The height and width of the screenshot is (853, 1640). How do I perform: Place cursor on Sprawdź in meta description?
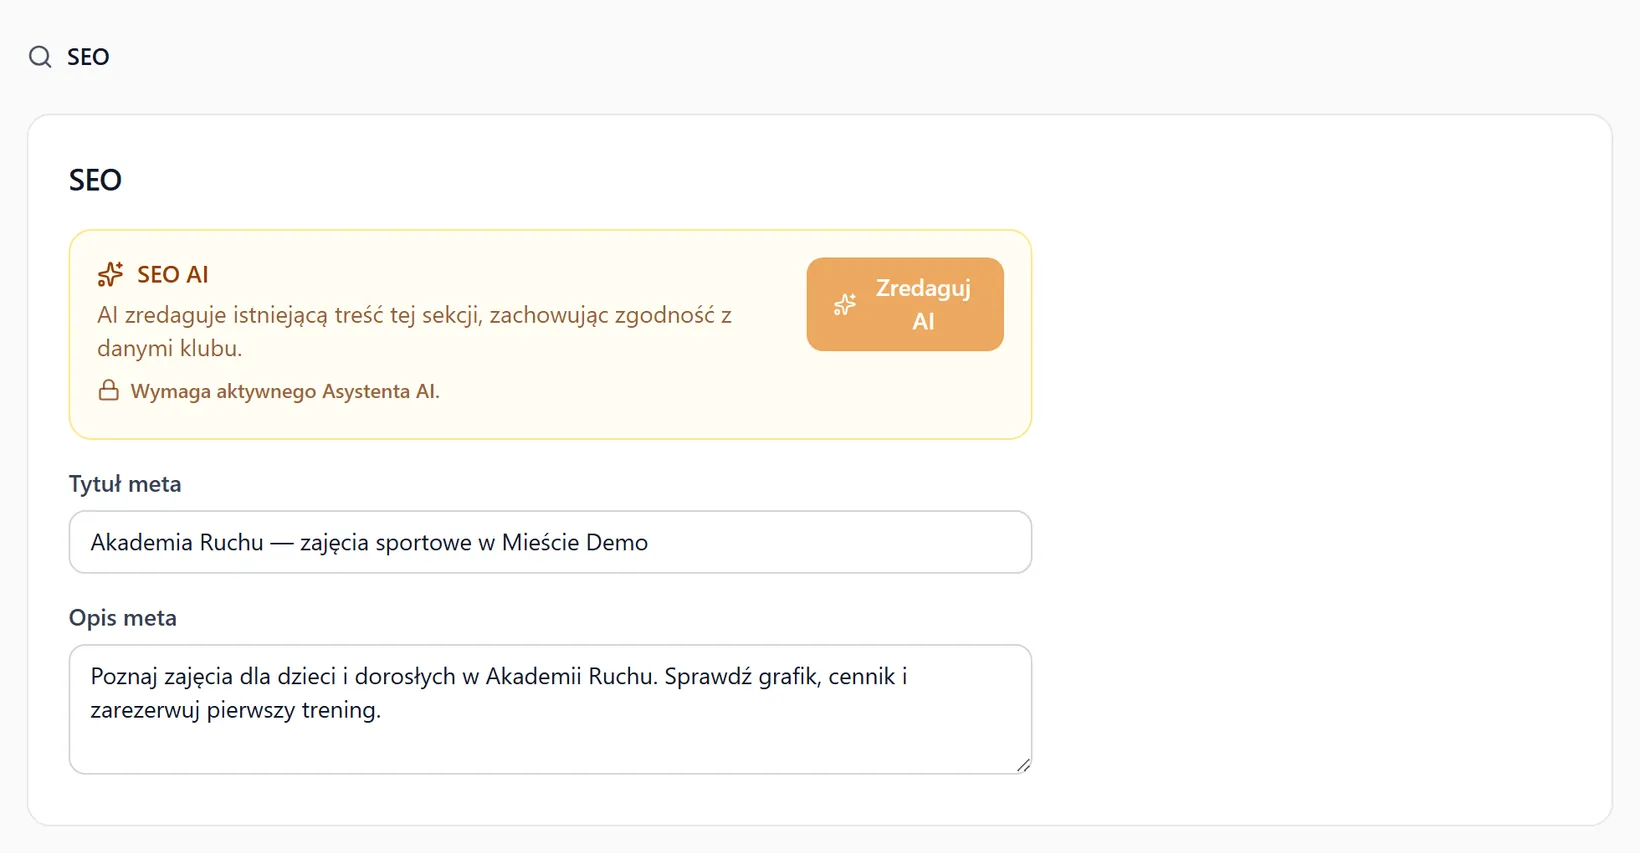click(708, 676)
